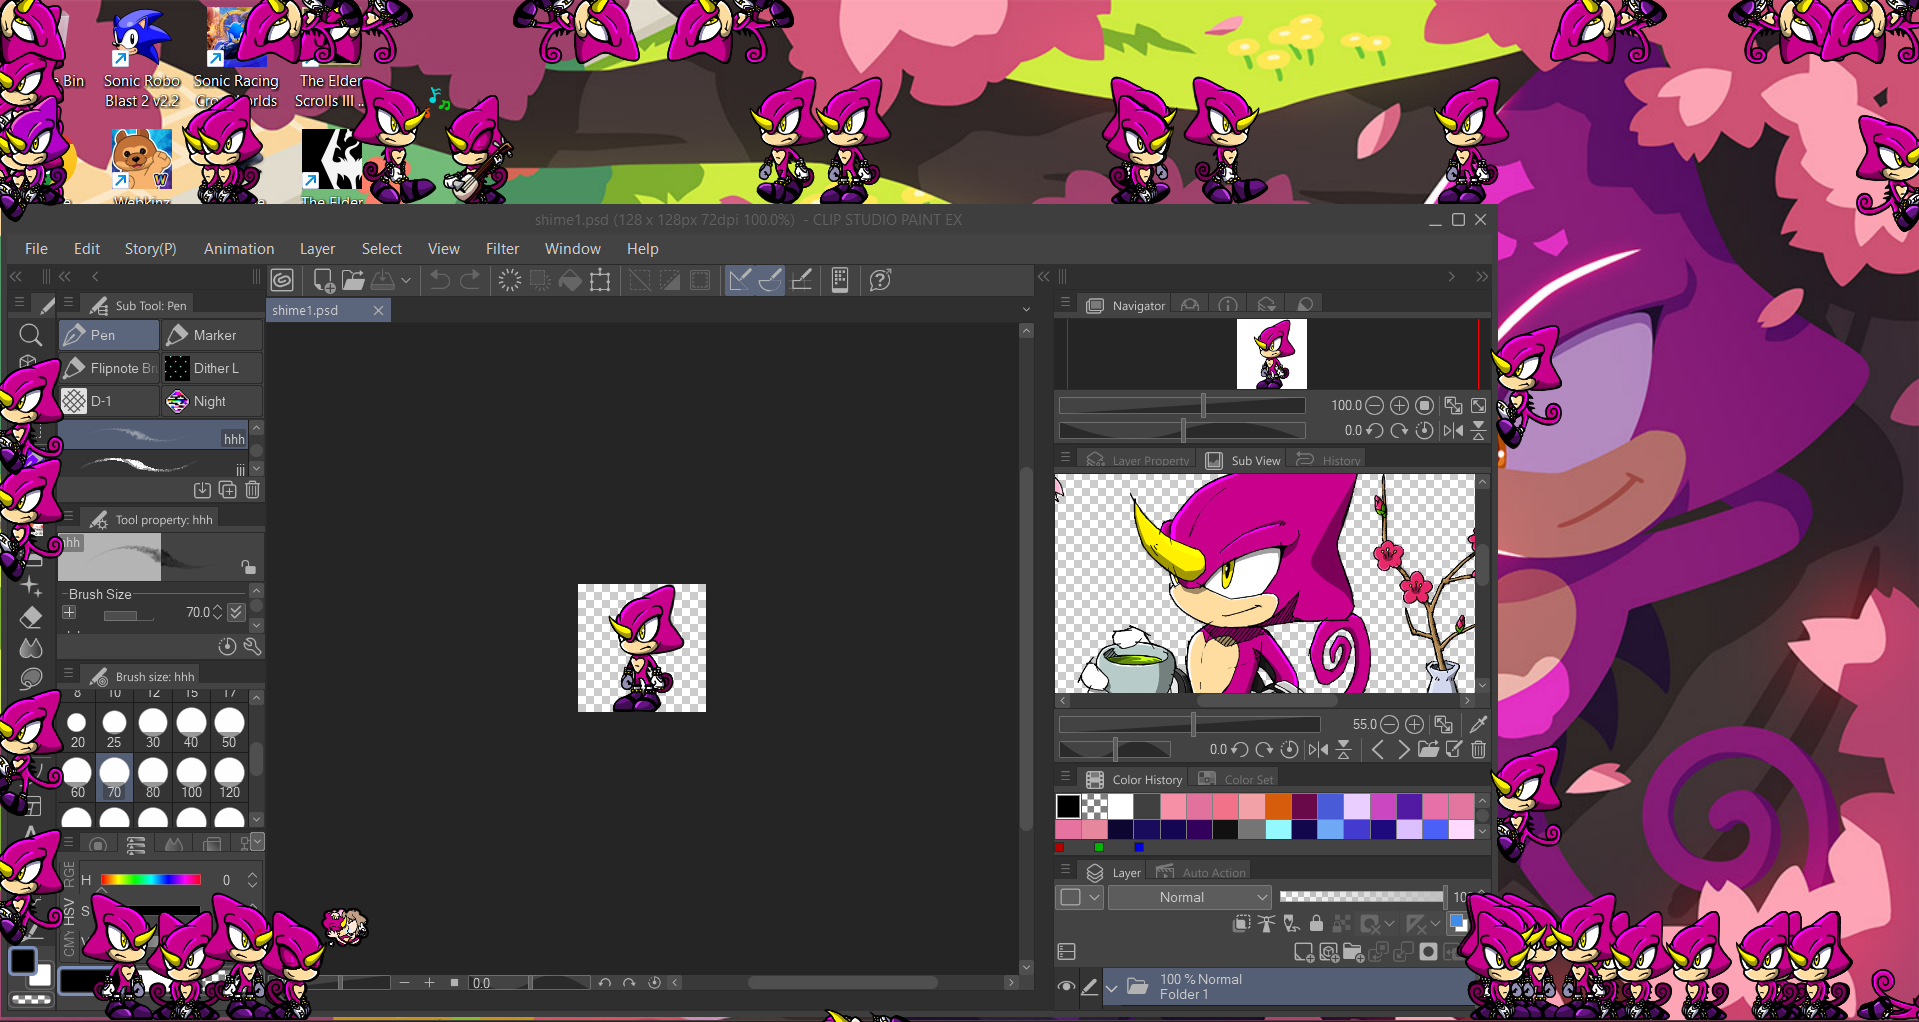Screen dimensions: 1919x1022
Task: Switch to the Auto Action tab
Action: point(1202,872)
